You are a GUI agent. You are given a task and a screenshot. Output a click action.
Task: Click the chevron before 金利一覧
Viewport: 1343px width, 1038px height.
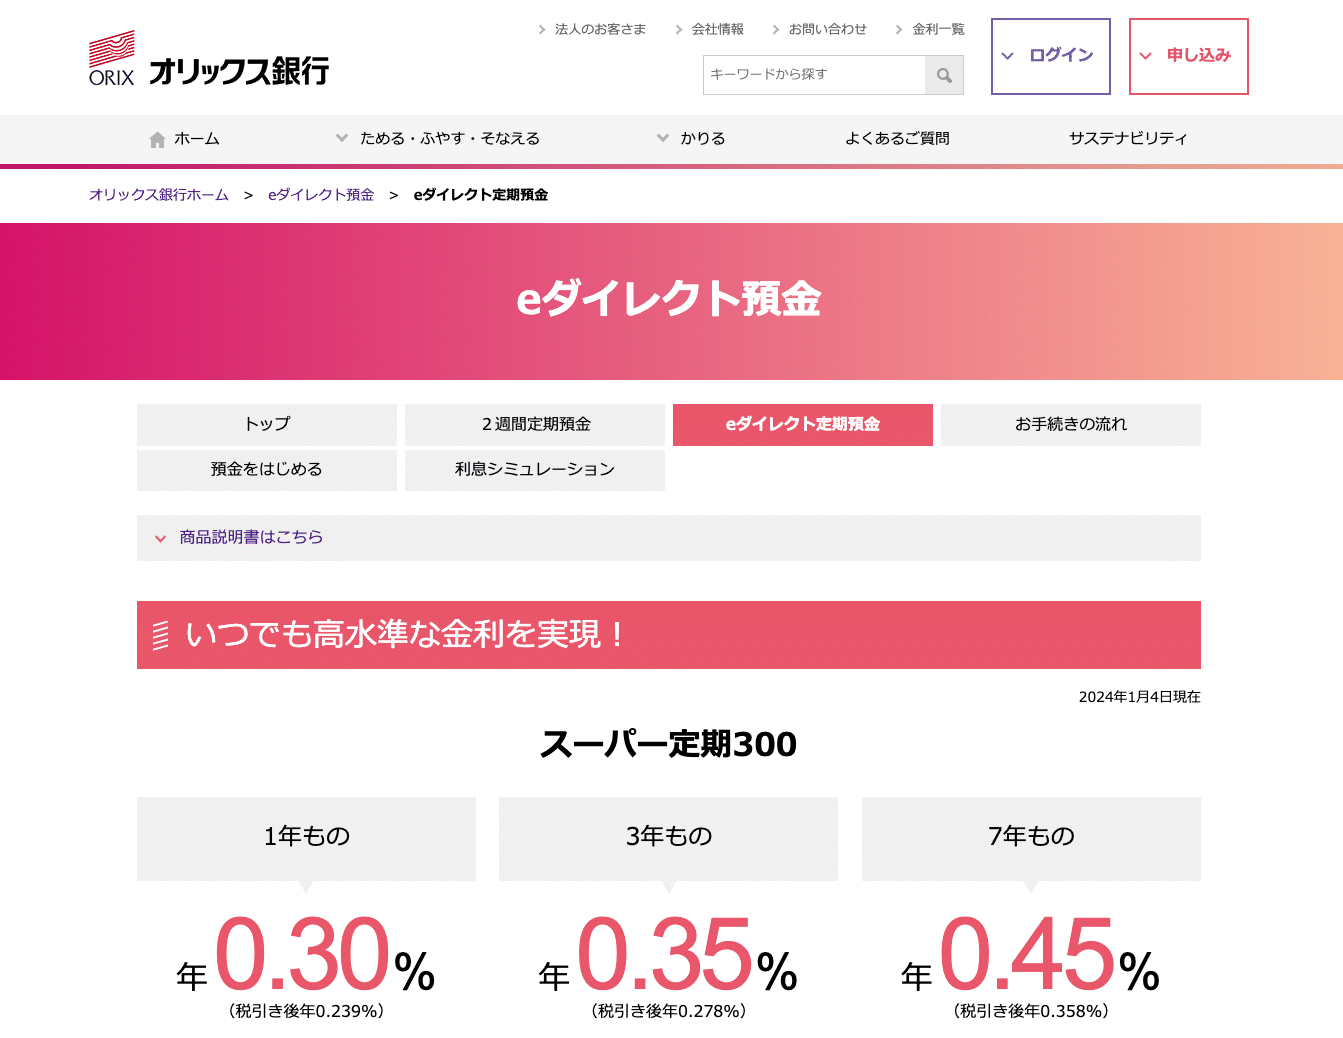tap(899, 30)
